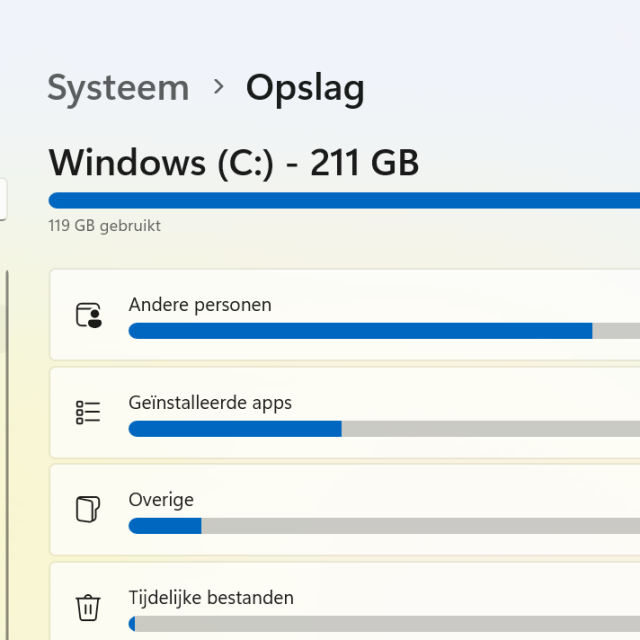The height and width of the screenshot is (640, 640).
Task: Click the Geïnstalleerde apps list icon
Action: 88,412
